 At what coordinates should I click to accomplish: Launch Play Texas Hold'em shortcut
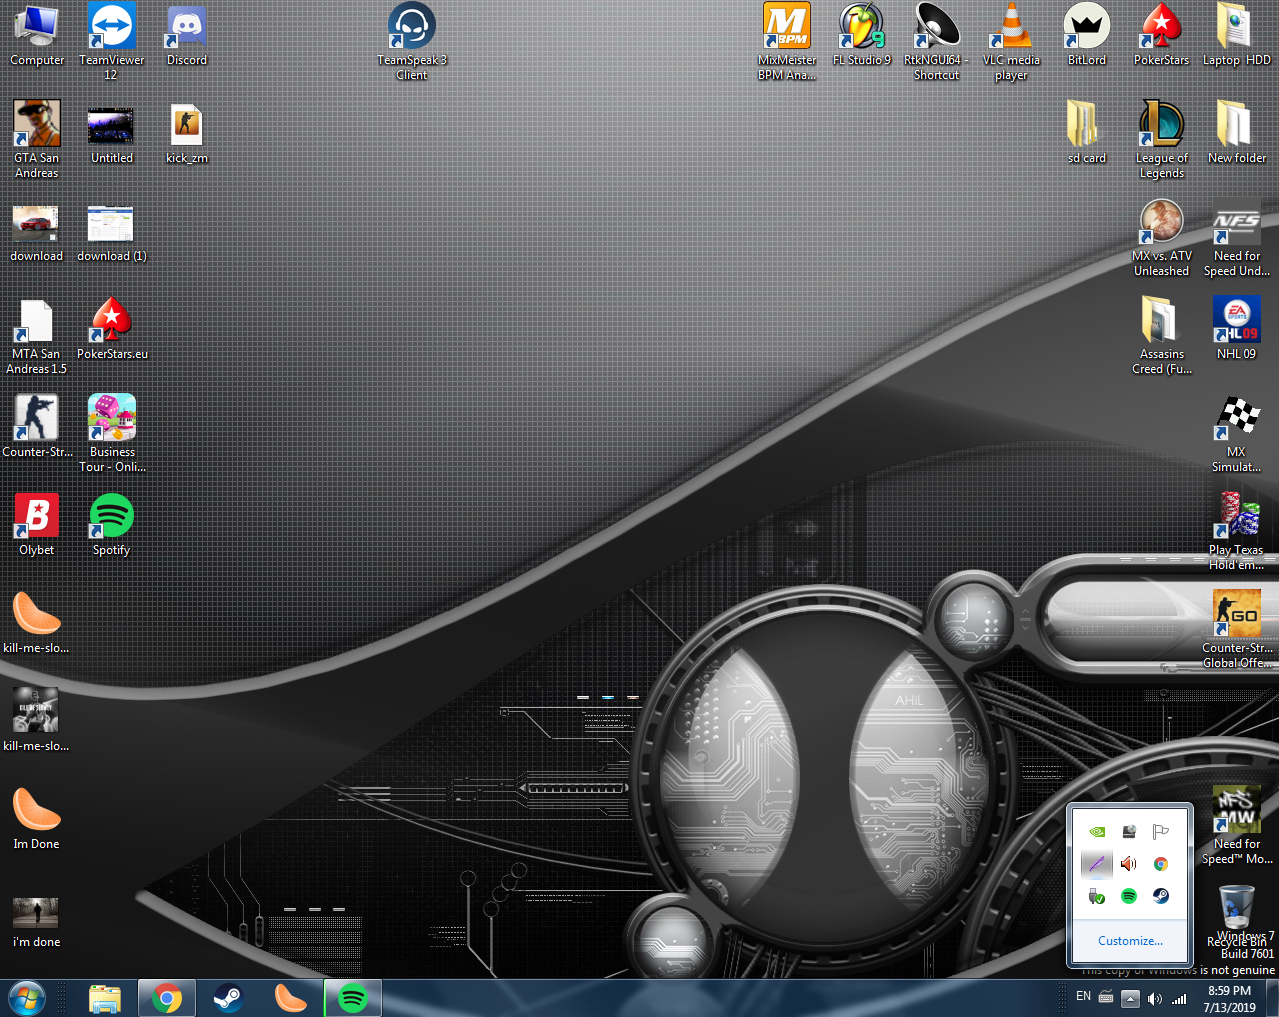click(1236, 531)
